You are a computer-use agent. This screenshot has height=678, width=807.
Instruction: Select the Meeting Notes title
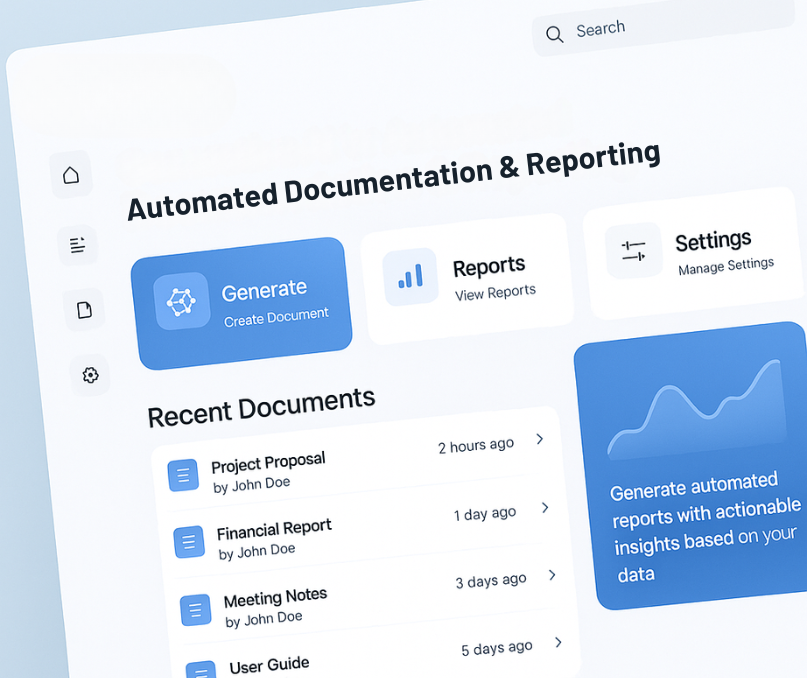coord(275,598)
